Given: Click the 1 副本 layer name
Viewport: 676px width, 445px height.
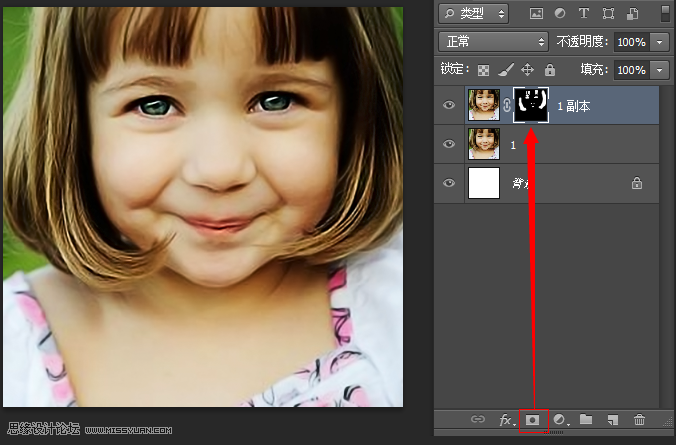Looking at the screenshot, I should (x=573, y=106).
